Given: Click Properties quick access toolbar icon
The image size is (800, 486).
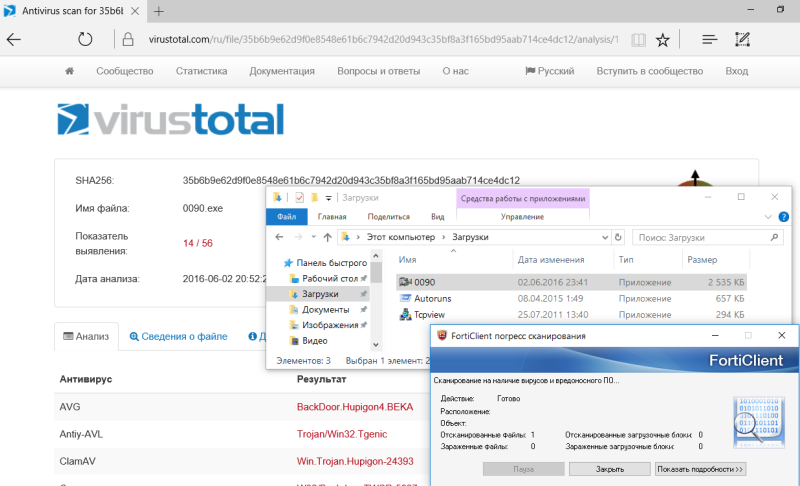Looking at the screenshot, I should [299, 197].
